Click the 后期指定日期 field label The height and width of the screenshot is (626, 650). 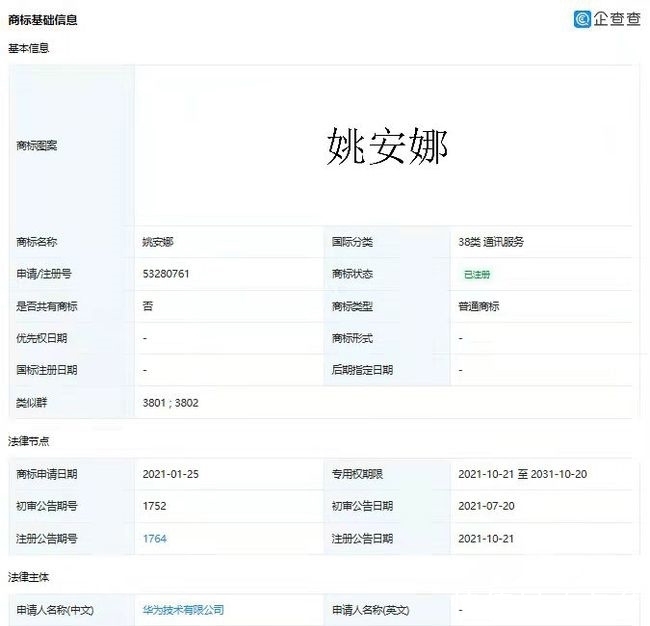[362, 370]
